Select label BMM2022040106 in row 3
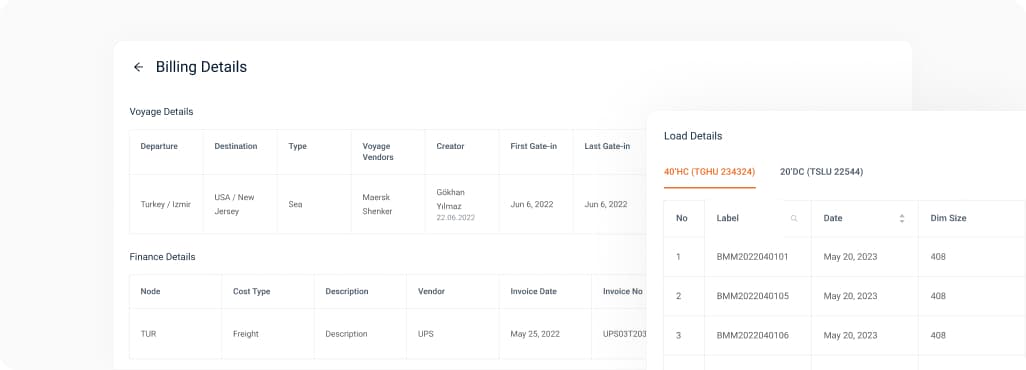The image size is (1026, 370). tap(752, 335)
